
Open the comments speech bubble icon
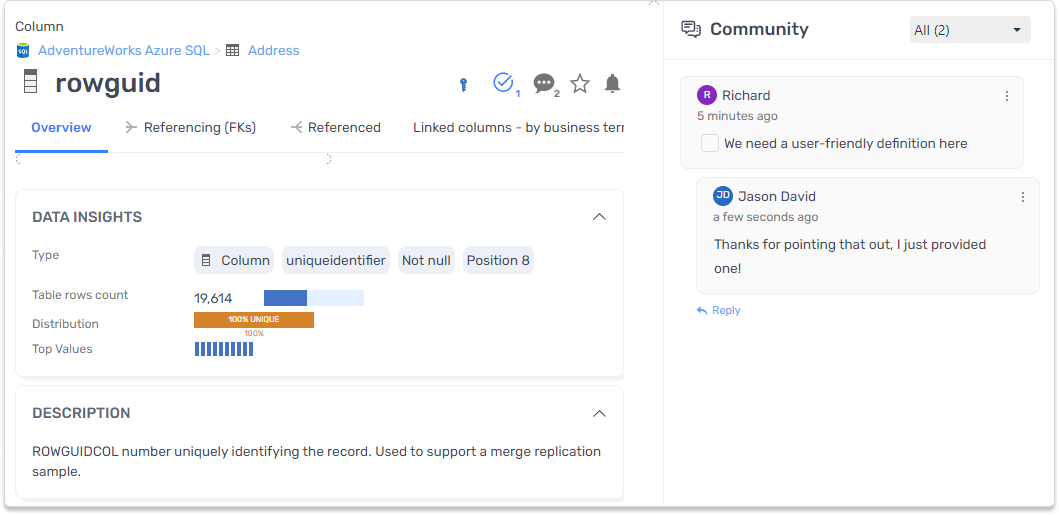[x=543, y=84]
